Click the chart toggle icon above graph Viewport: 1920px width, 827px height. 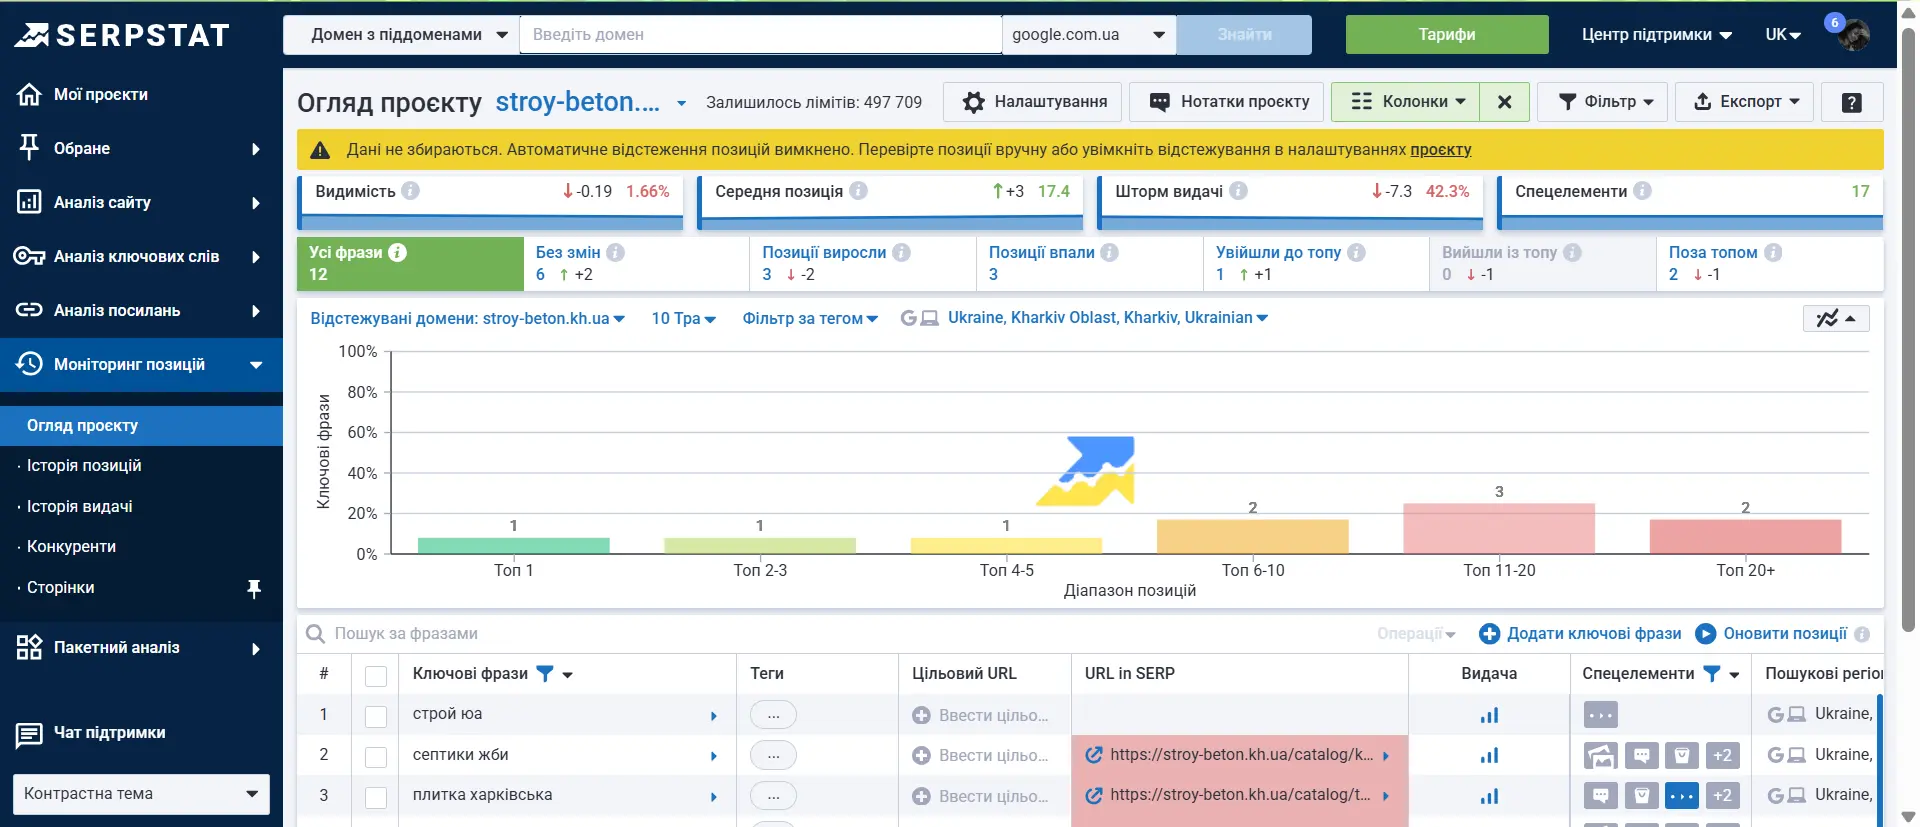click(1835, 318)
